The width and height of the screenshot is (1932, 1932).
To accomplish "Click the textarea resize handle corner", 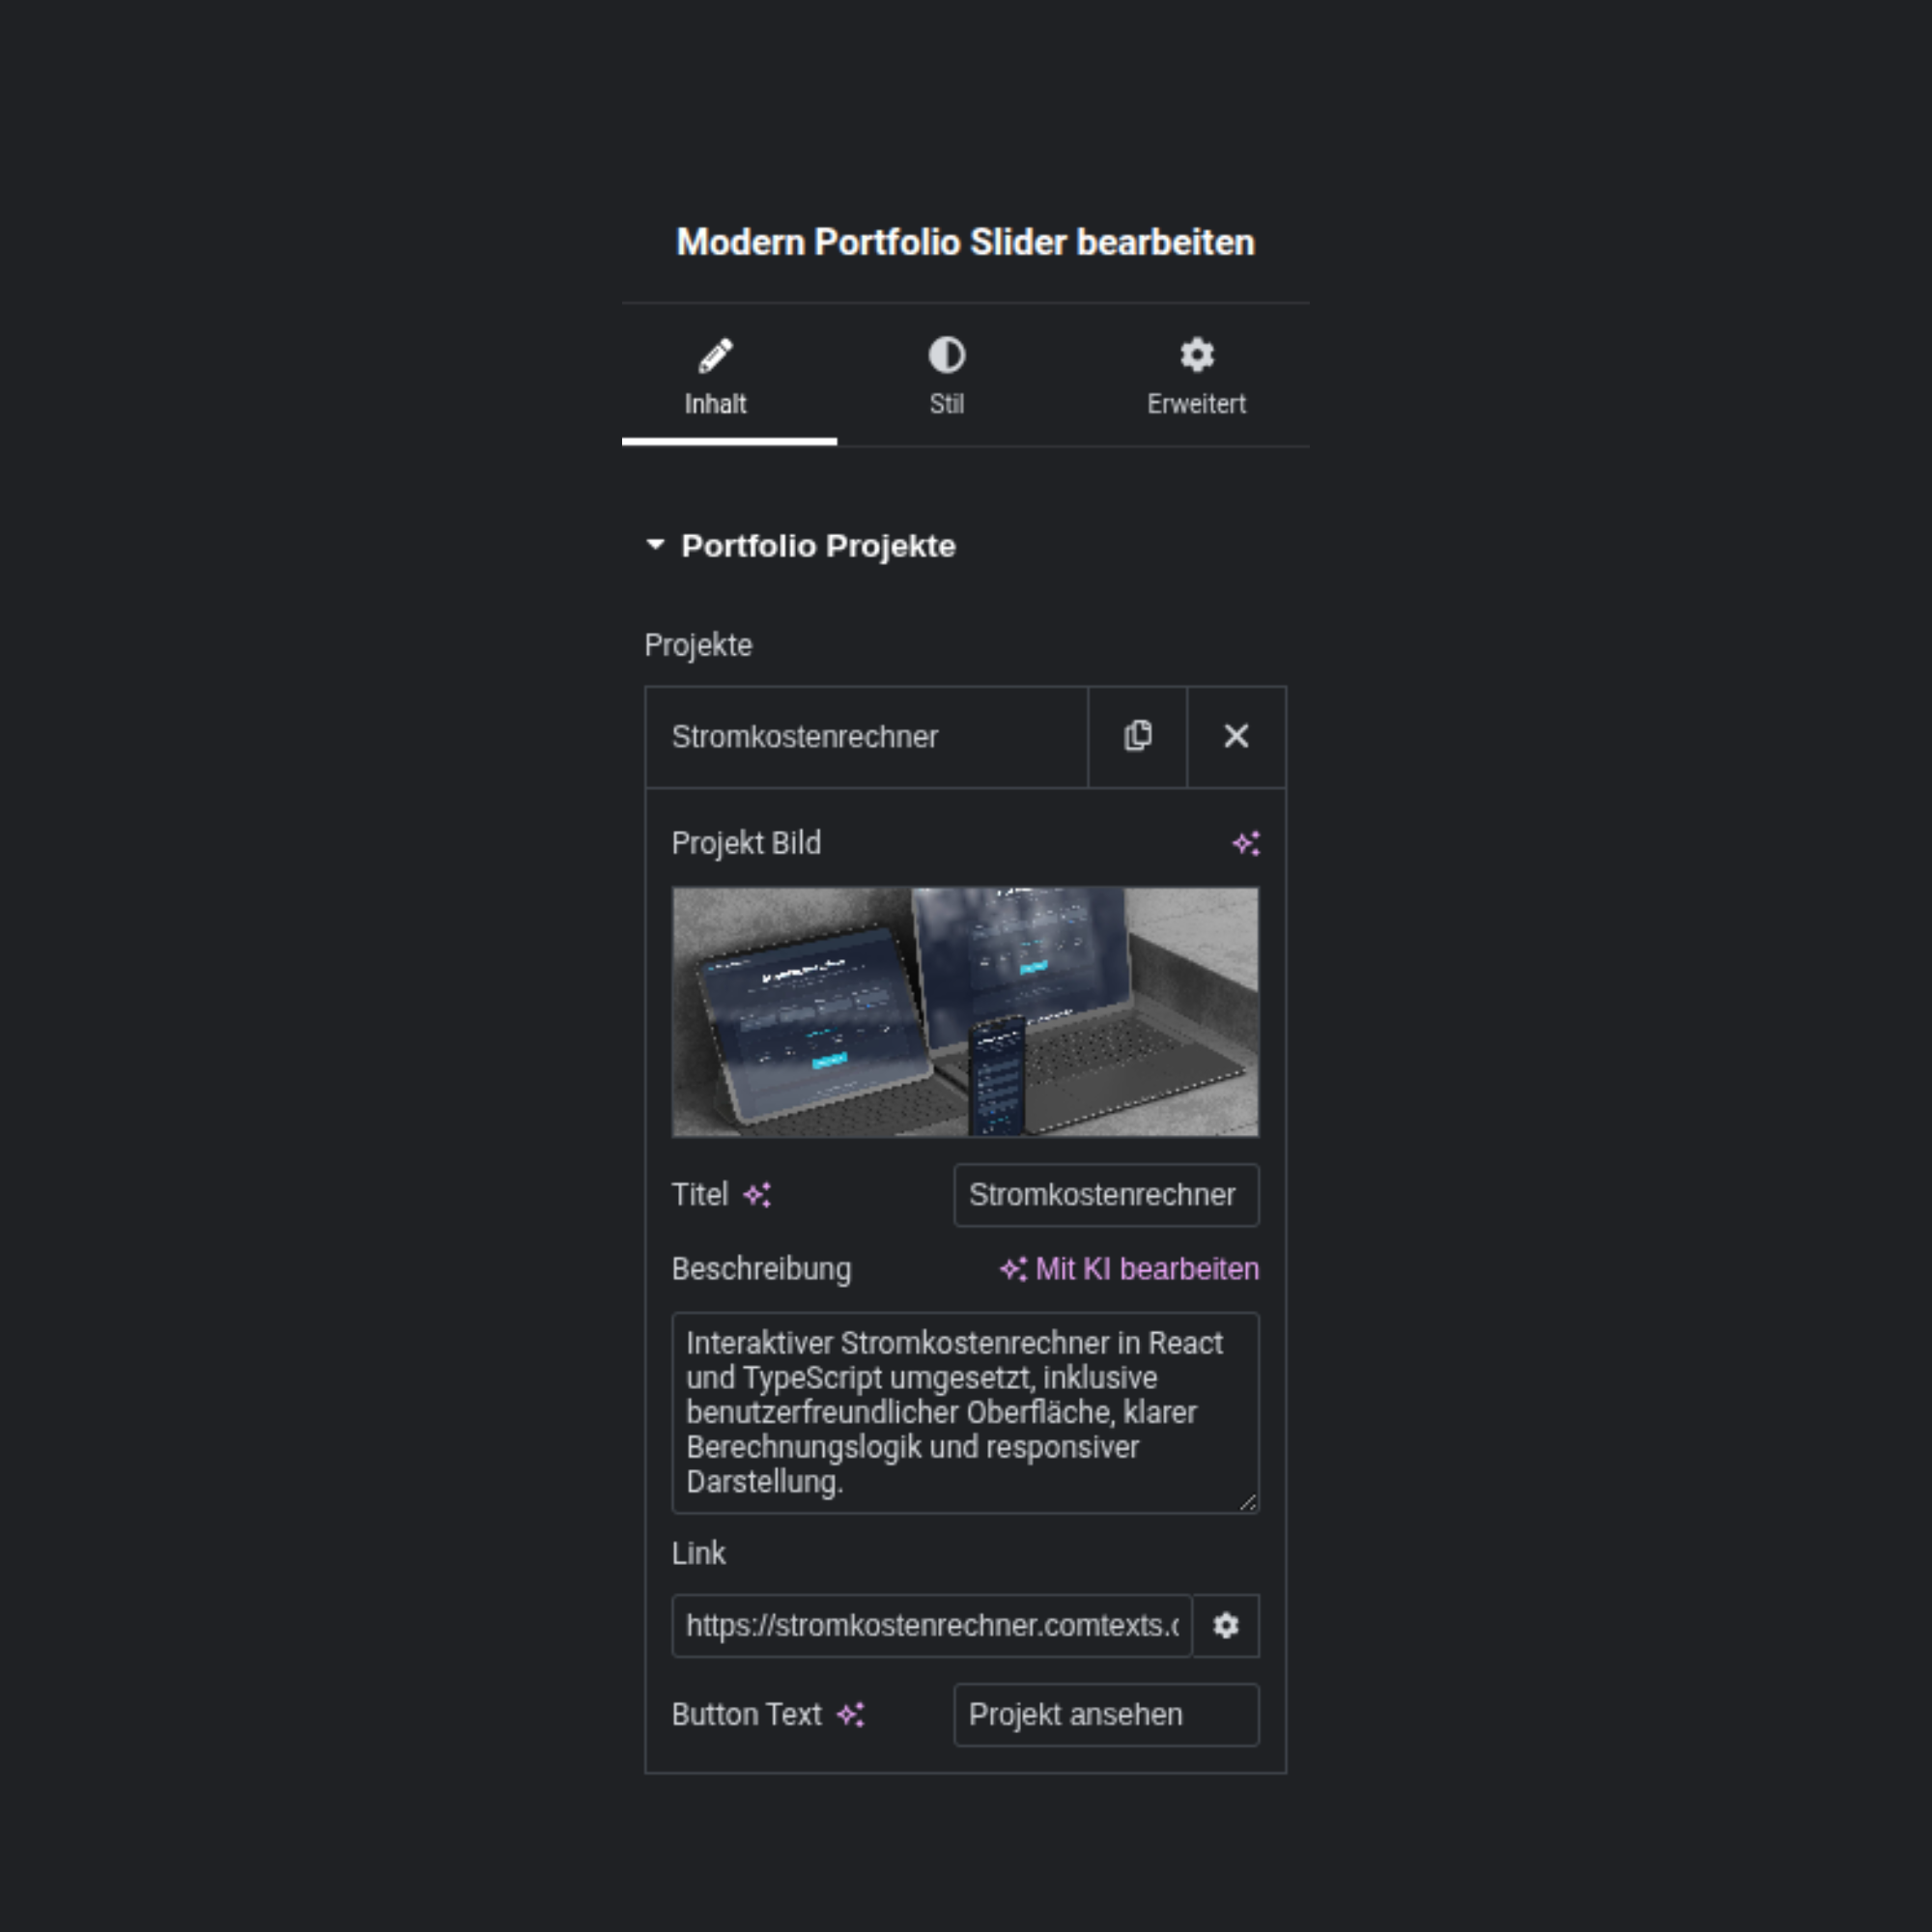I will 1248,1502.
